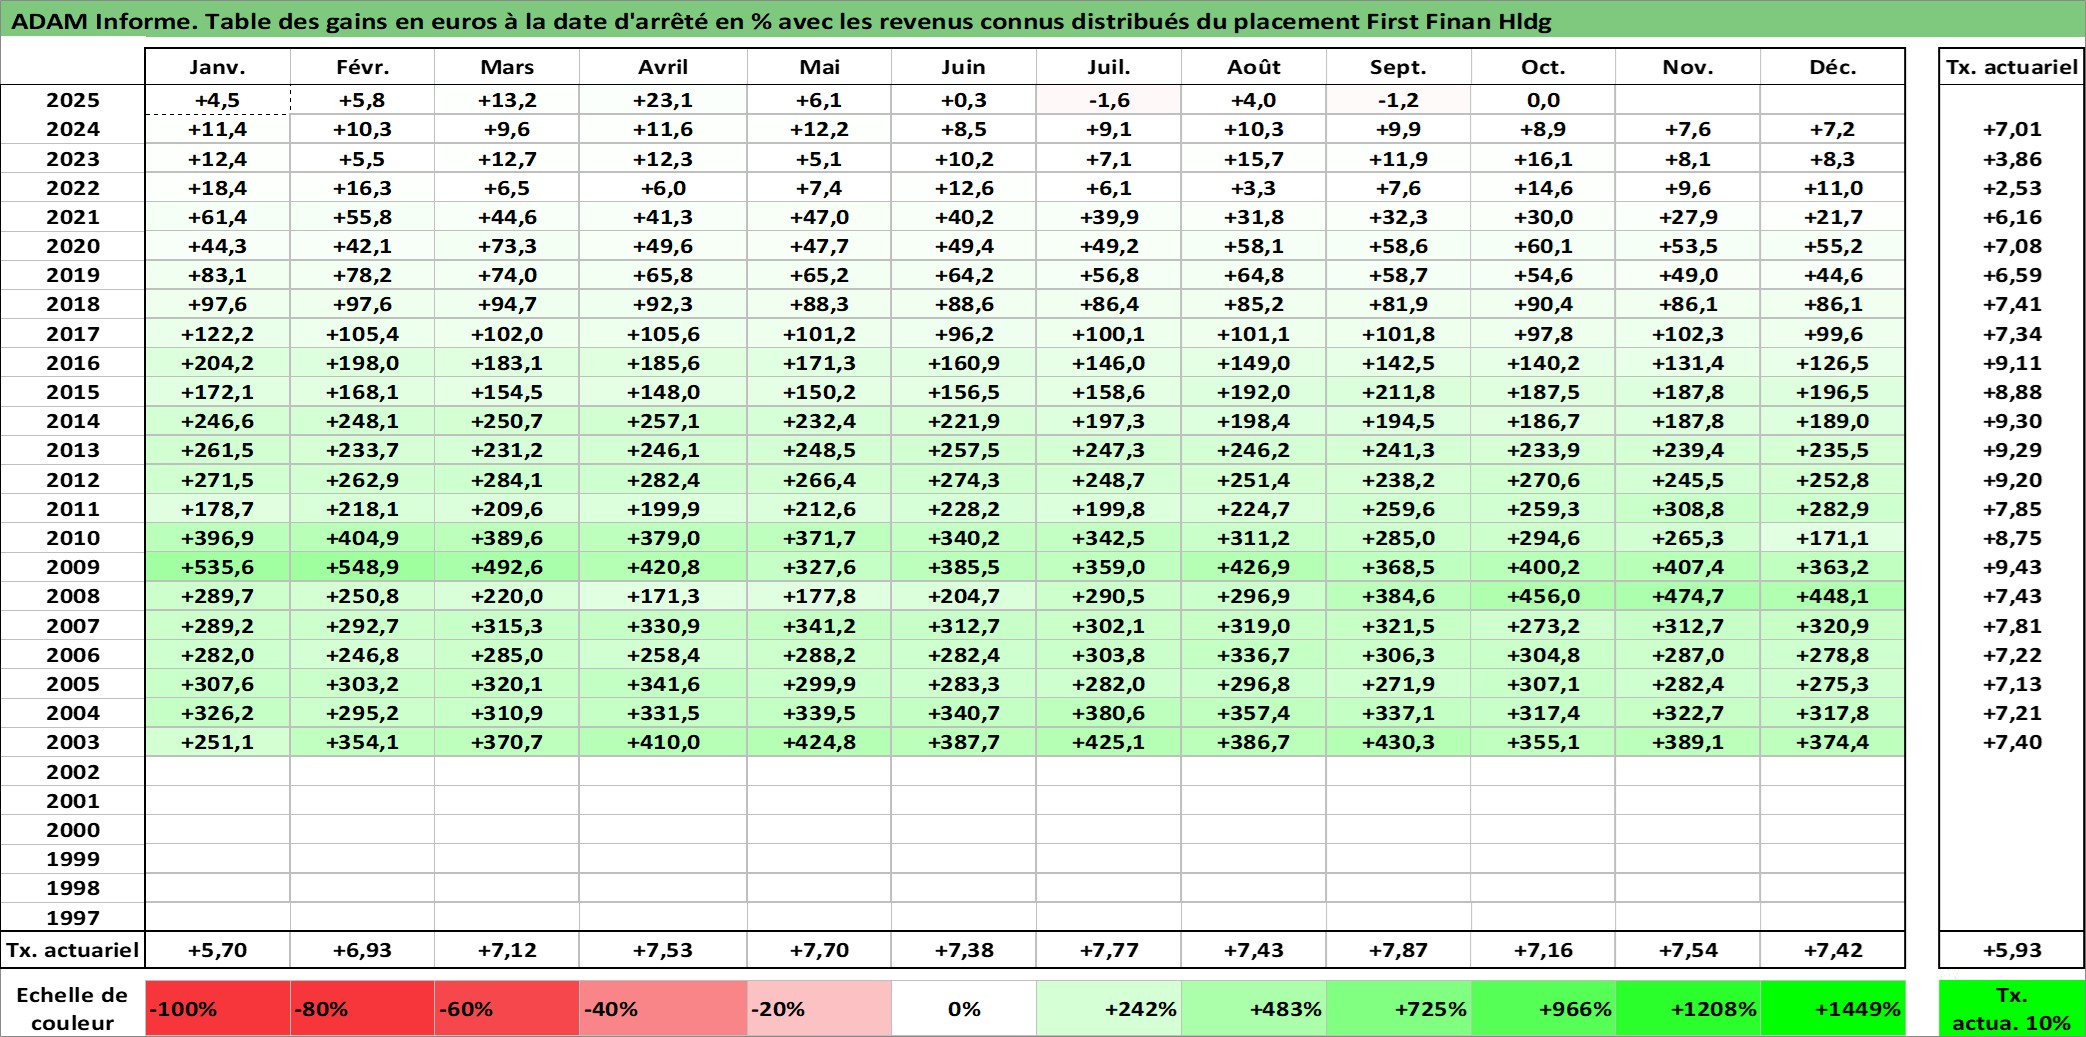Select the +7,70 bottom rate under Mai
Image resolution: width=2086 pixels, height=1037 pixels.
coord(819,950)
